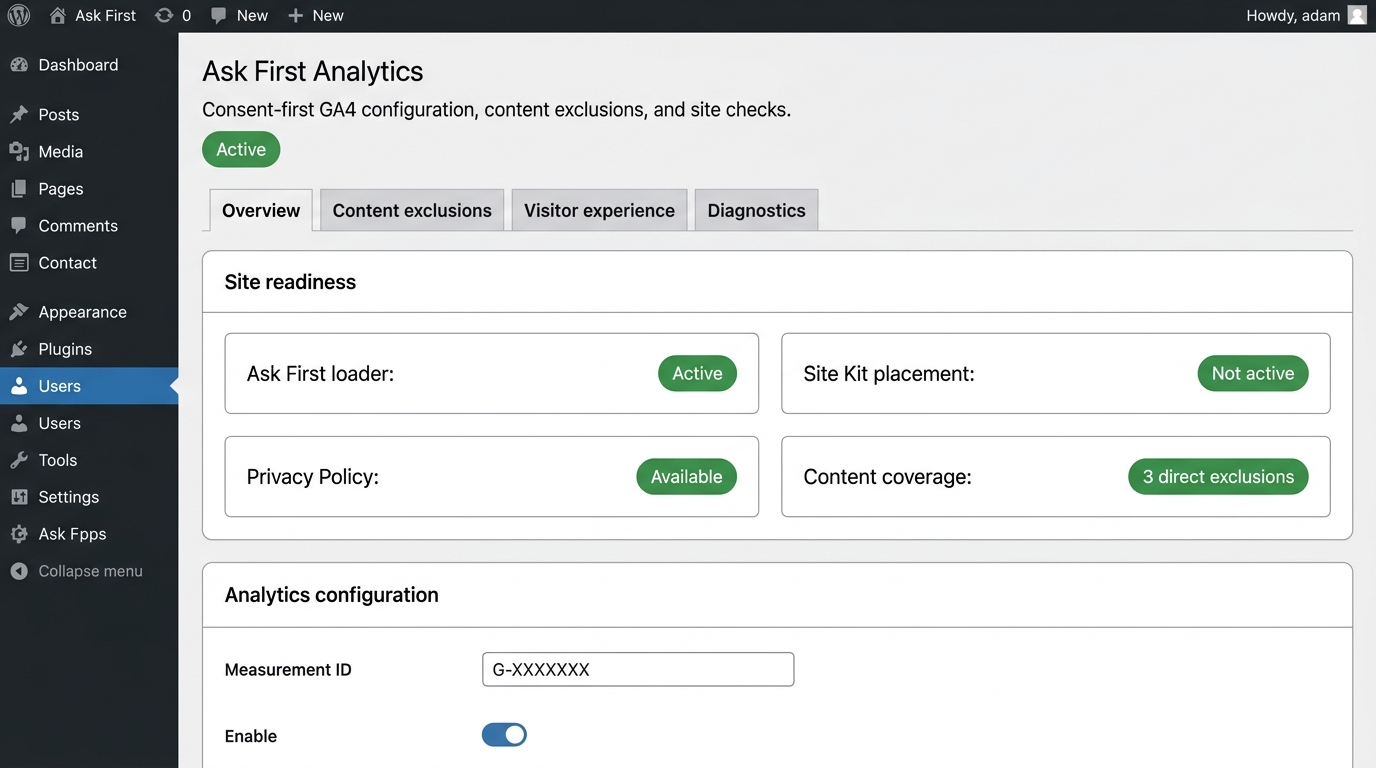Click the Contact form icon

(19, 263)
